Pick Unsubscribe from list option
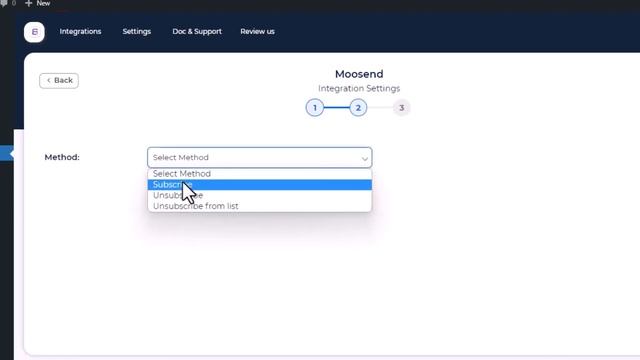Viewport: 640px width, 360px height. (x=260, y=206)
